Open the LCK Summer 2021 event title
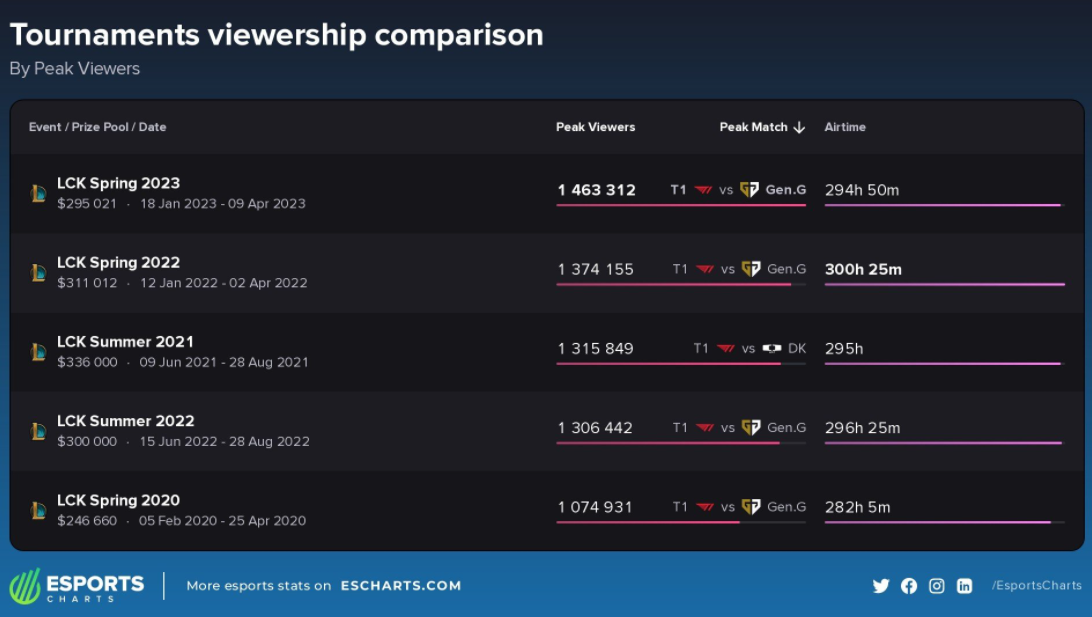Image resolution: width=1092 pixels, height=617 pixels. tap(125, 342)
